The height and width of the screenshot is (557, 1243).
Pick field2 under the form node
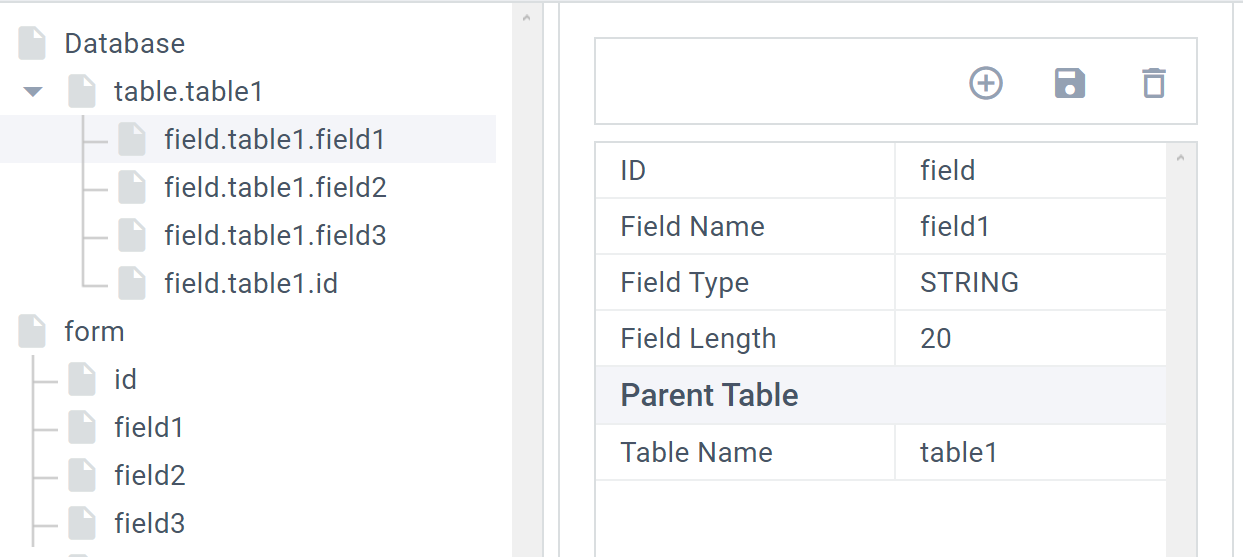[x=150, y=476]
